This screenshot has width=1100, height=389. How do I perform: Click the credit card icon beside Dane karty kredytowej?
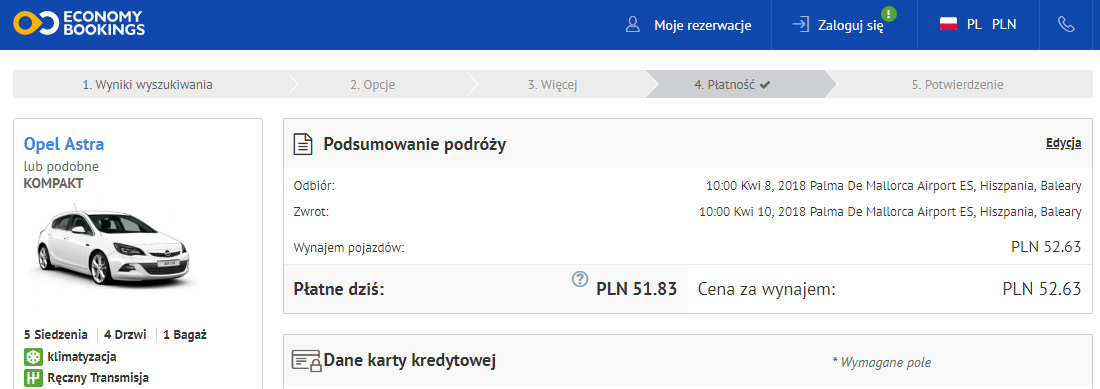[307, 361]
